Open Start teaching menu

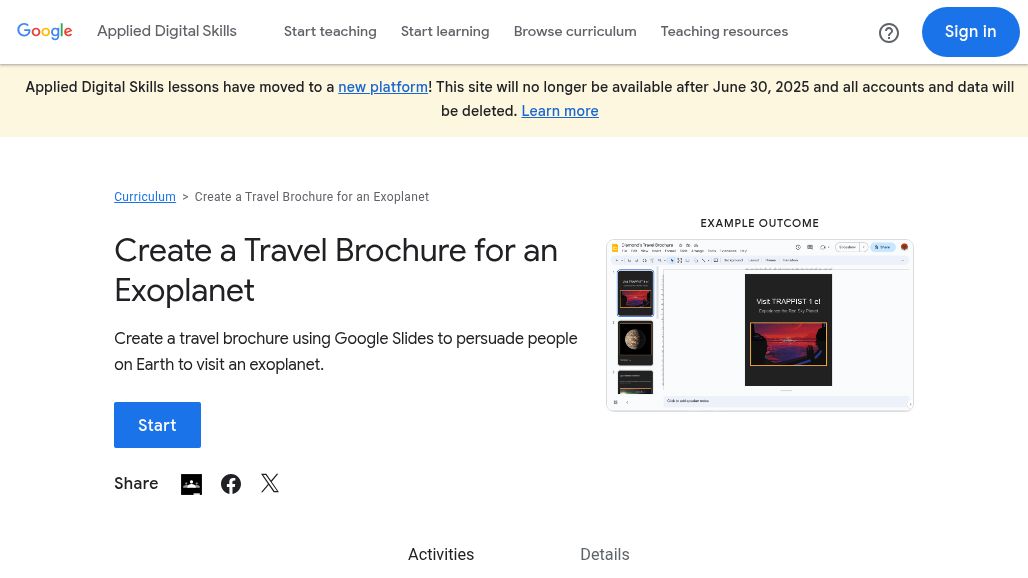click(x=330, y=31)
